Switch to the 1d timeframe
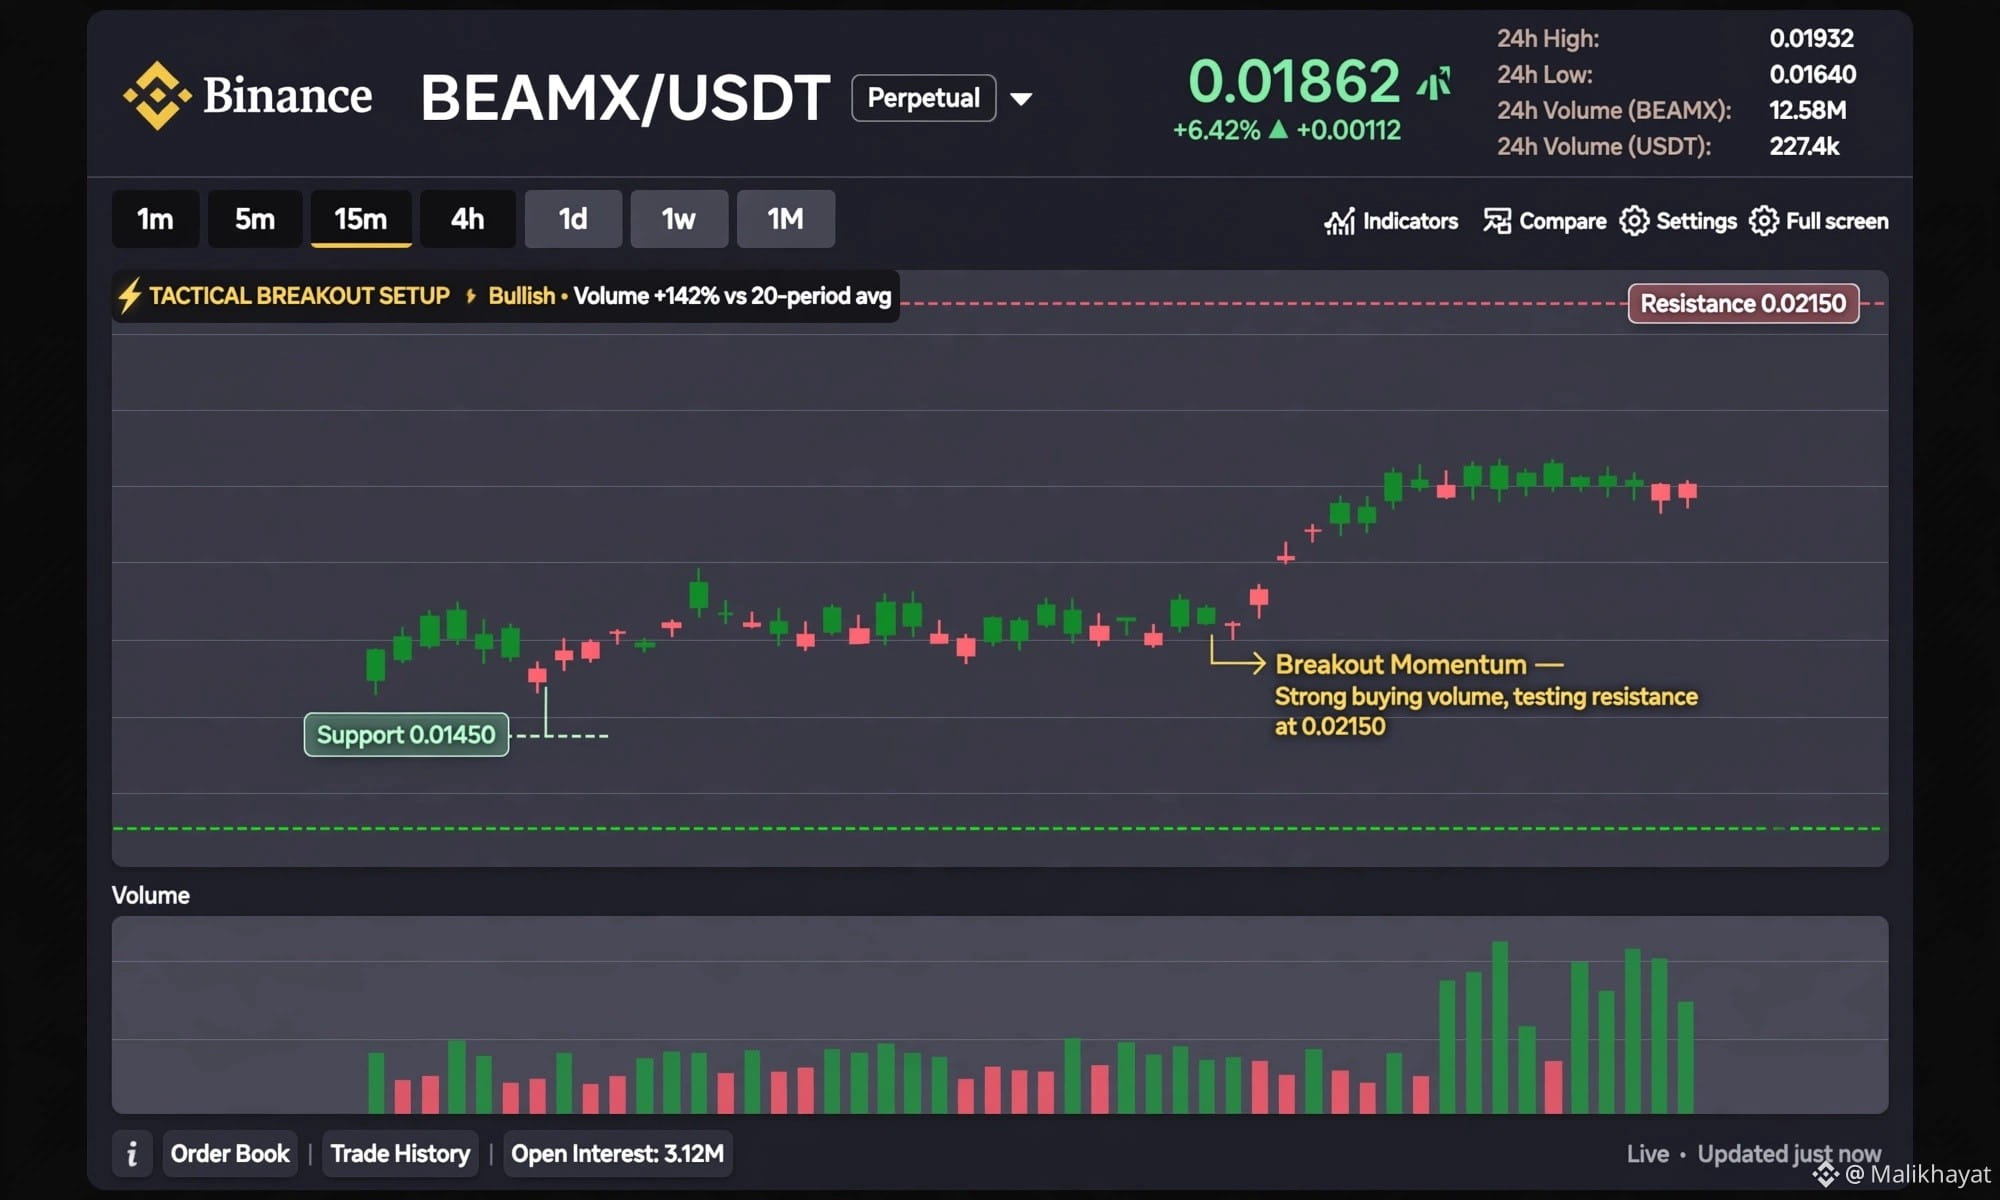The width and height of the screenshot is (2000, 1200). coord(573,219)
